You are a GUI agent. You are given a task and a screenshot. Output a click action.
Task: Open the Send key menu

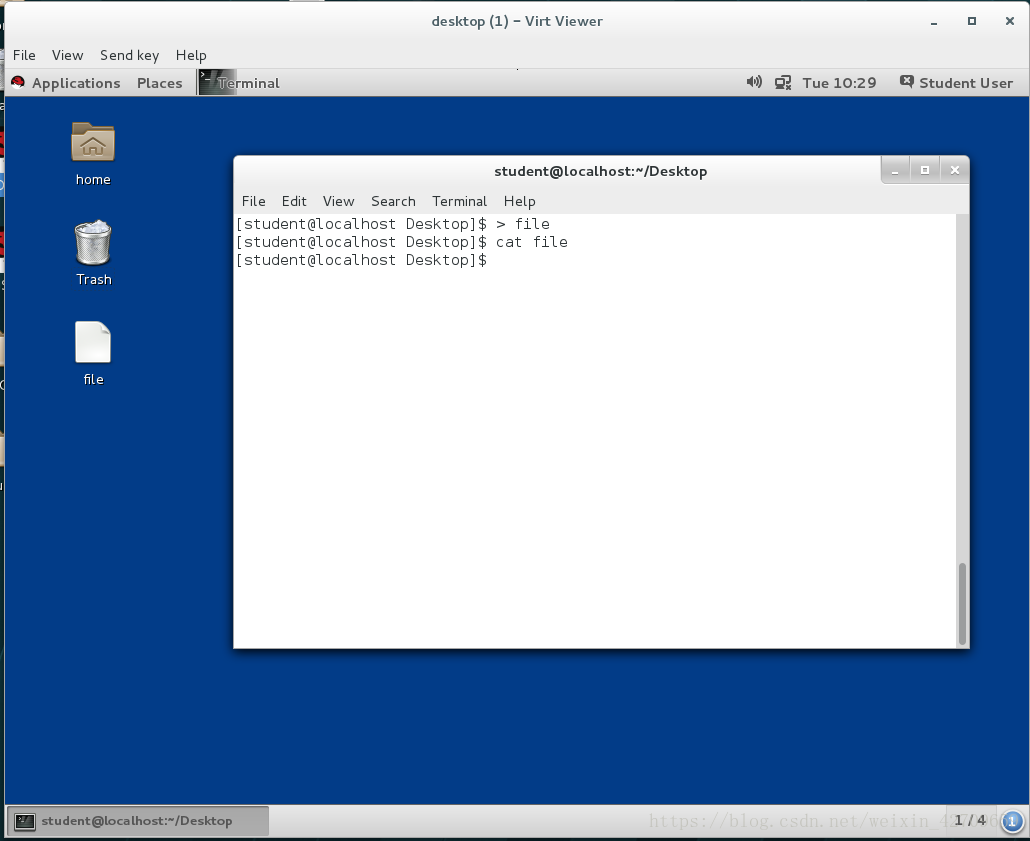[129, 55]
